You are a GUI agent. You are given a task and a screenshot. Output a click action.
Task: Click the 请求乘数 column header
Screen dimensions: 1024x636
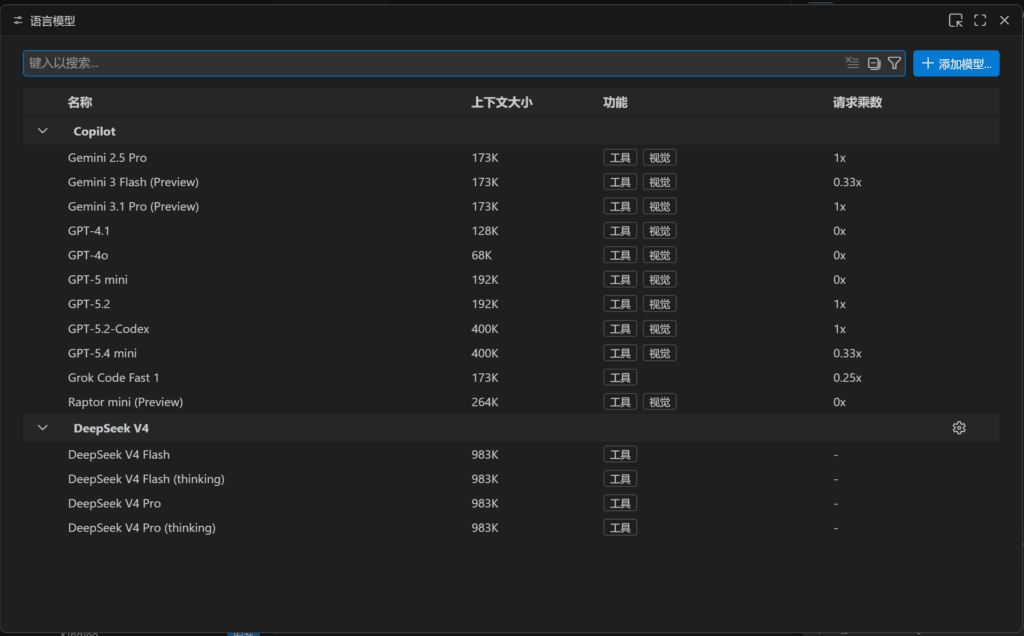coord(857,102)
